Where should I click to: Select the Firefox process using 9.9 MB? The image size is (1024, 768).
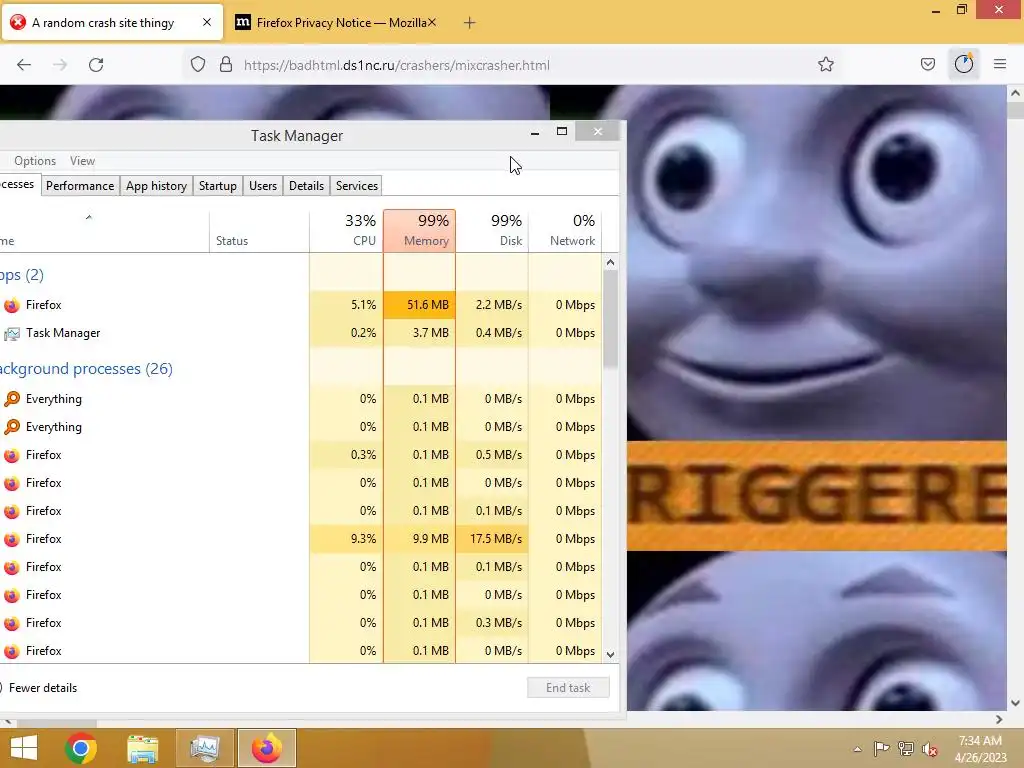(x=300, y=539)
